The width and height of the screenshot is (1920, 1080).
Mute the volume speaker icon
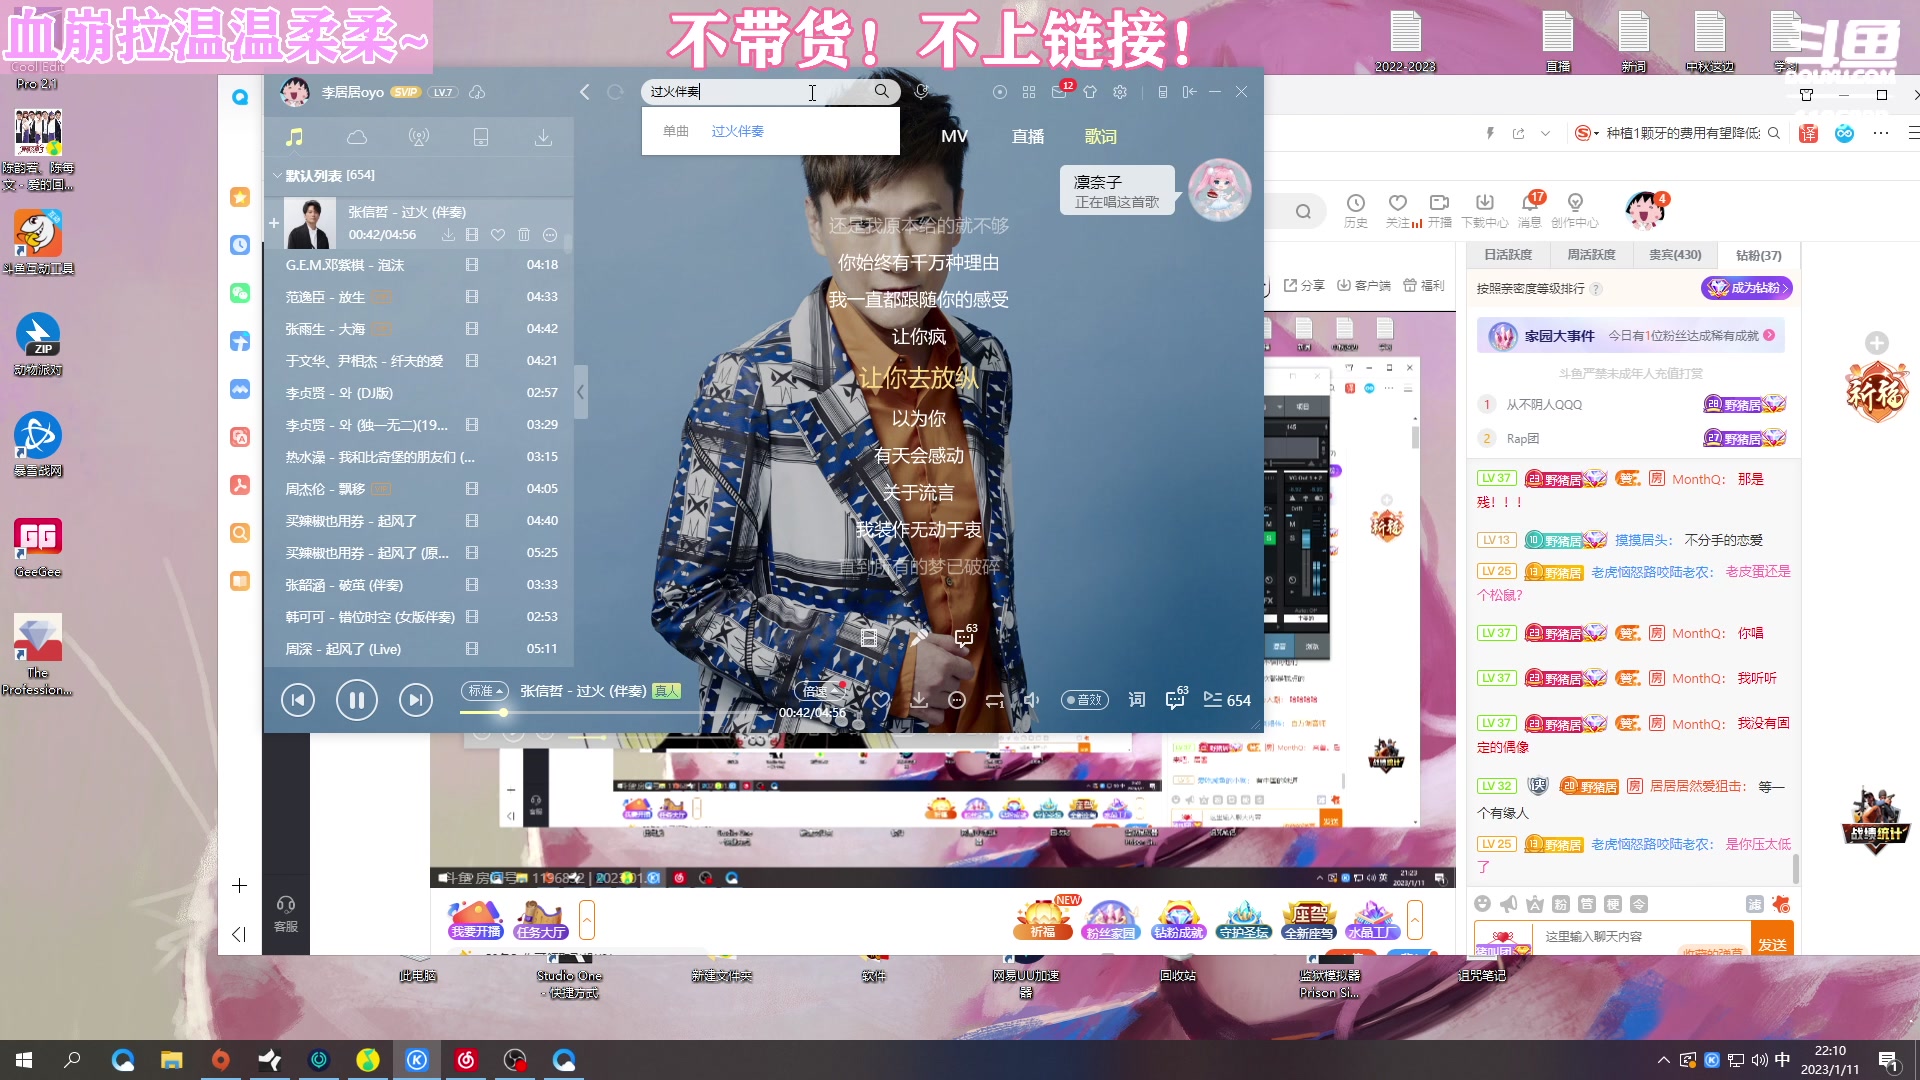pos(1032,700)
